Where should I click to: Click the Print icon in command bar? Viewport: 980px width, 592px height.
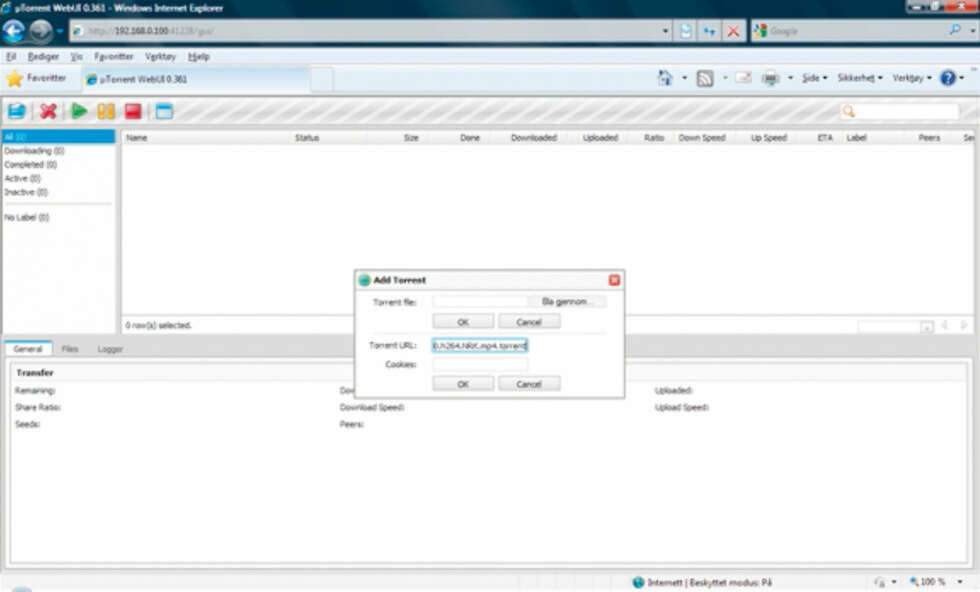771,78
